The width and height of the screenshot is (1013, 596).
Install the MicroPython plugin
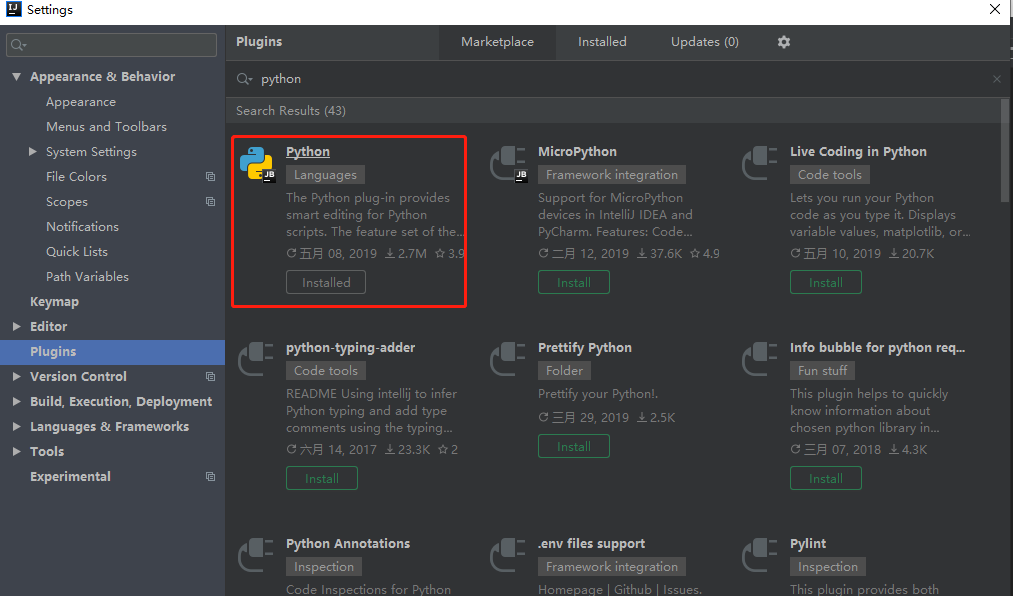574,283
